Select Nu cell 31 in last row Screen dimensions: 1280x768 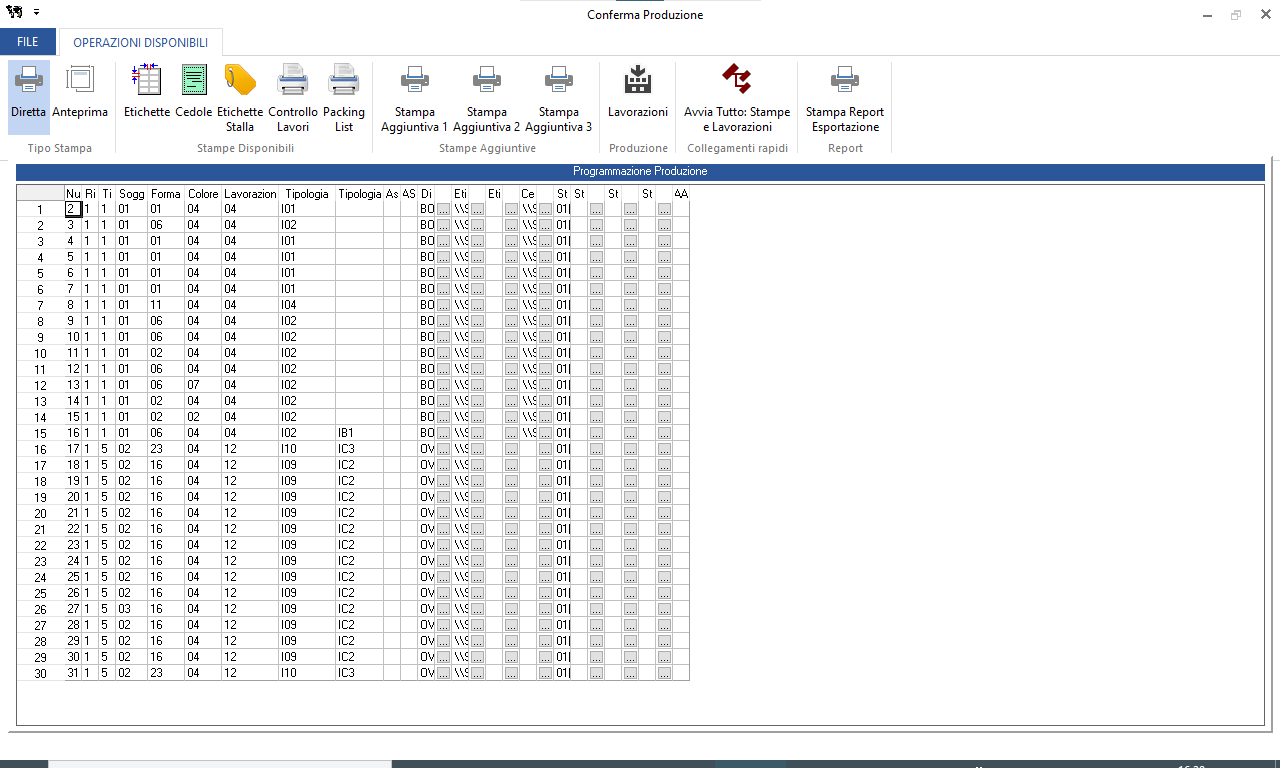73,673
